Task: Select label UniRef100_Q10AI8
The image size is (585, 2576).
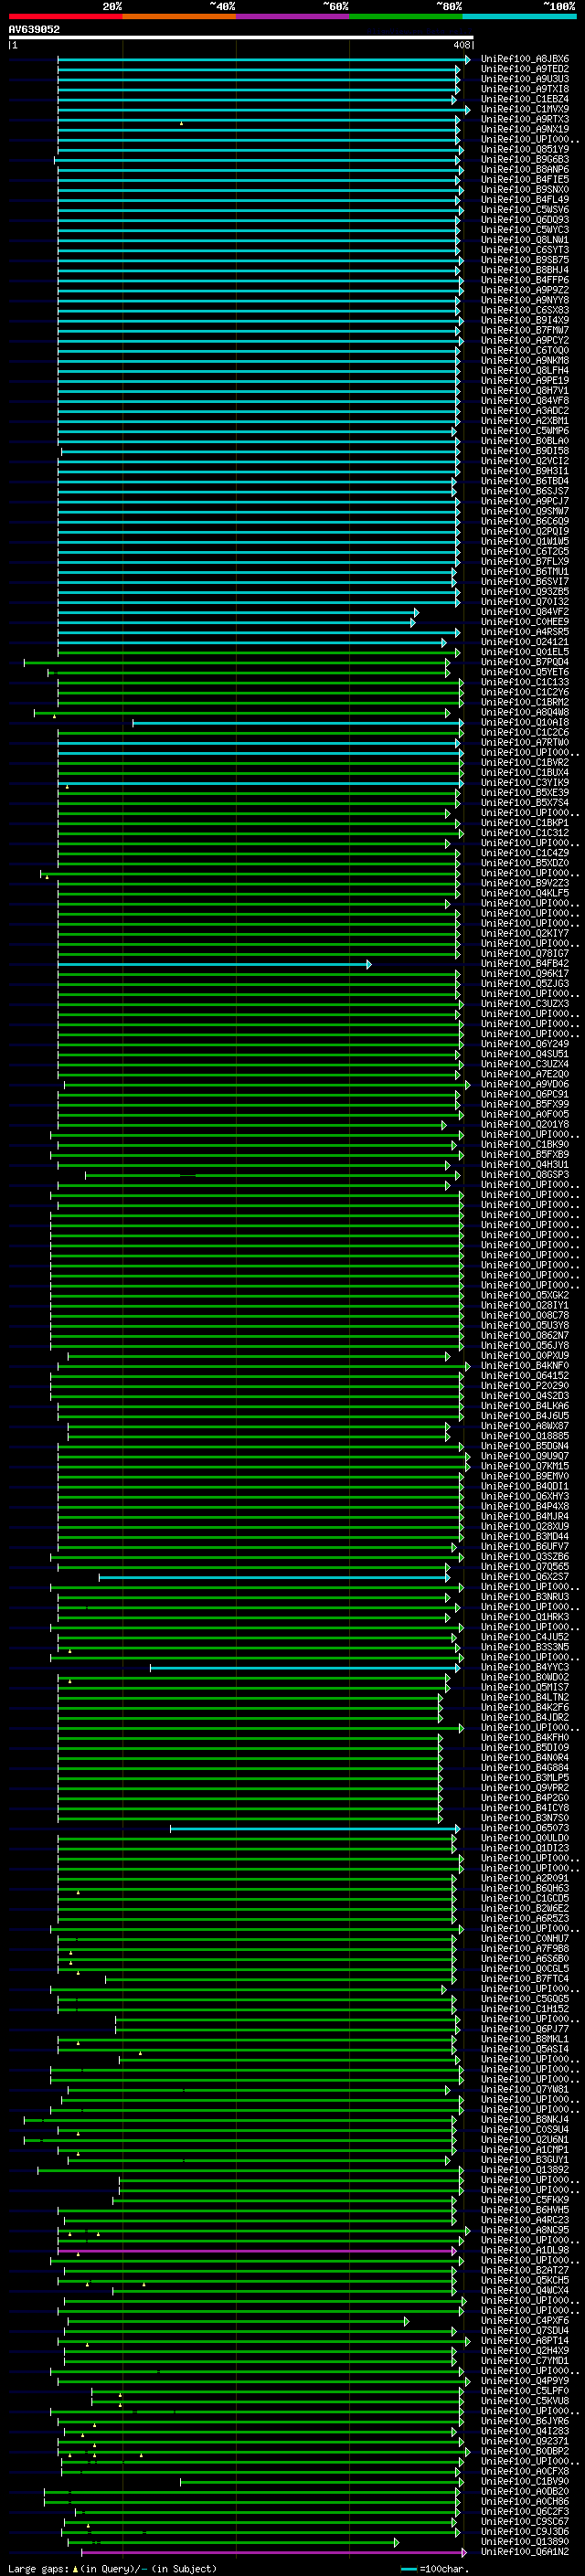Action: pos(524,723)
